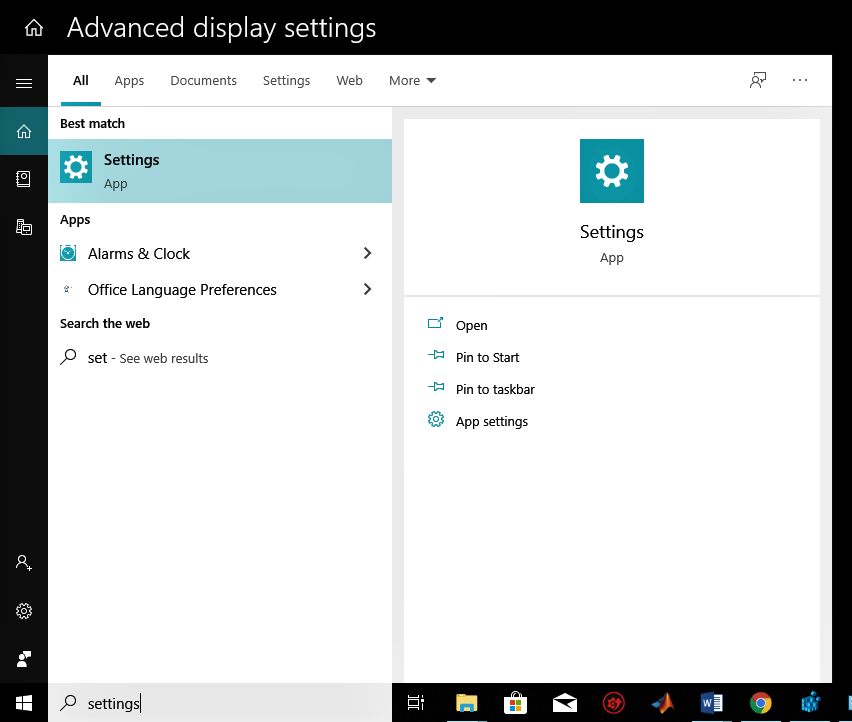Switch to the Apps tab
The image size is (852, 722).
coord(129,80)
